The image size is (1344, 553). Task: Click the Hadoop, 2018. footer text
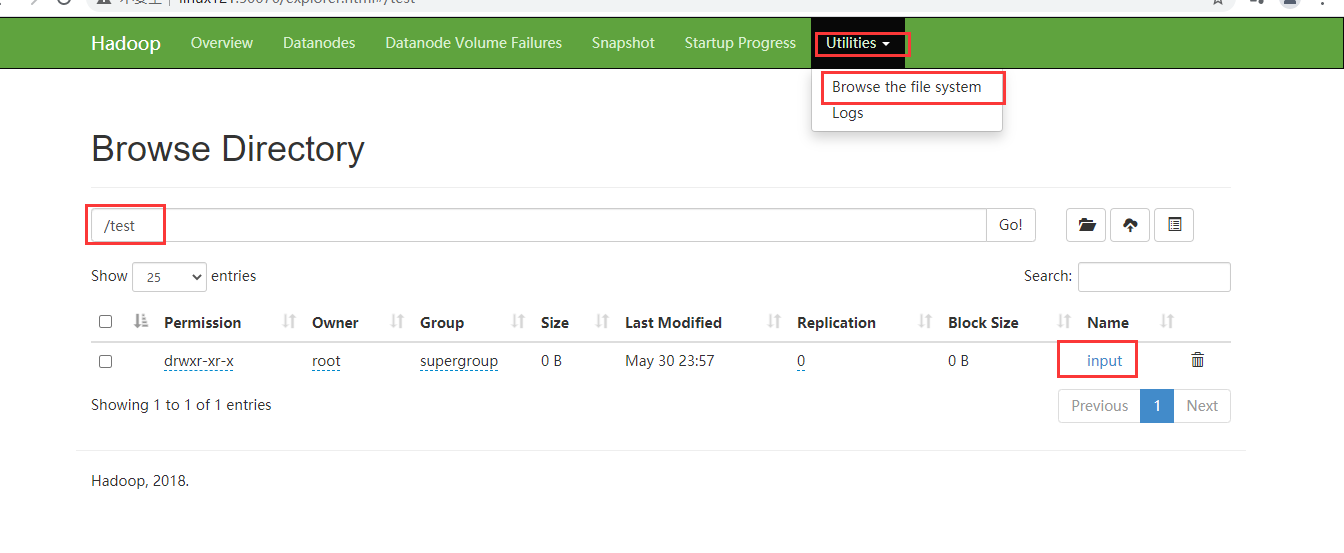pos(140,481)
